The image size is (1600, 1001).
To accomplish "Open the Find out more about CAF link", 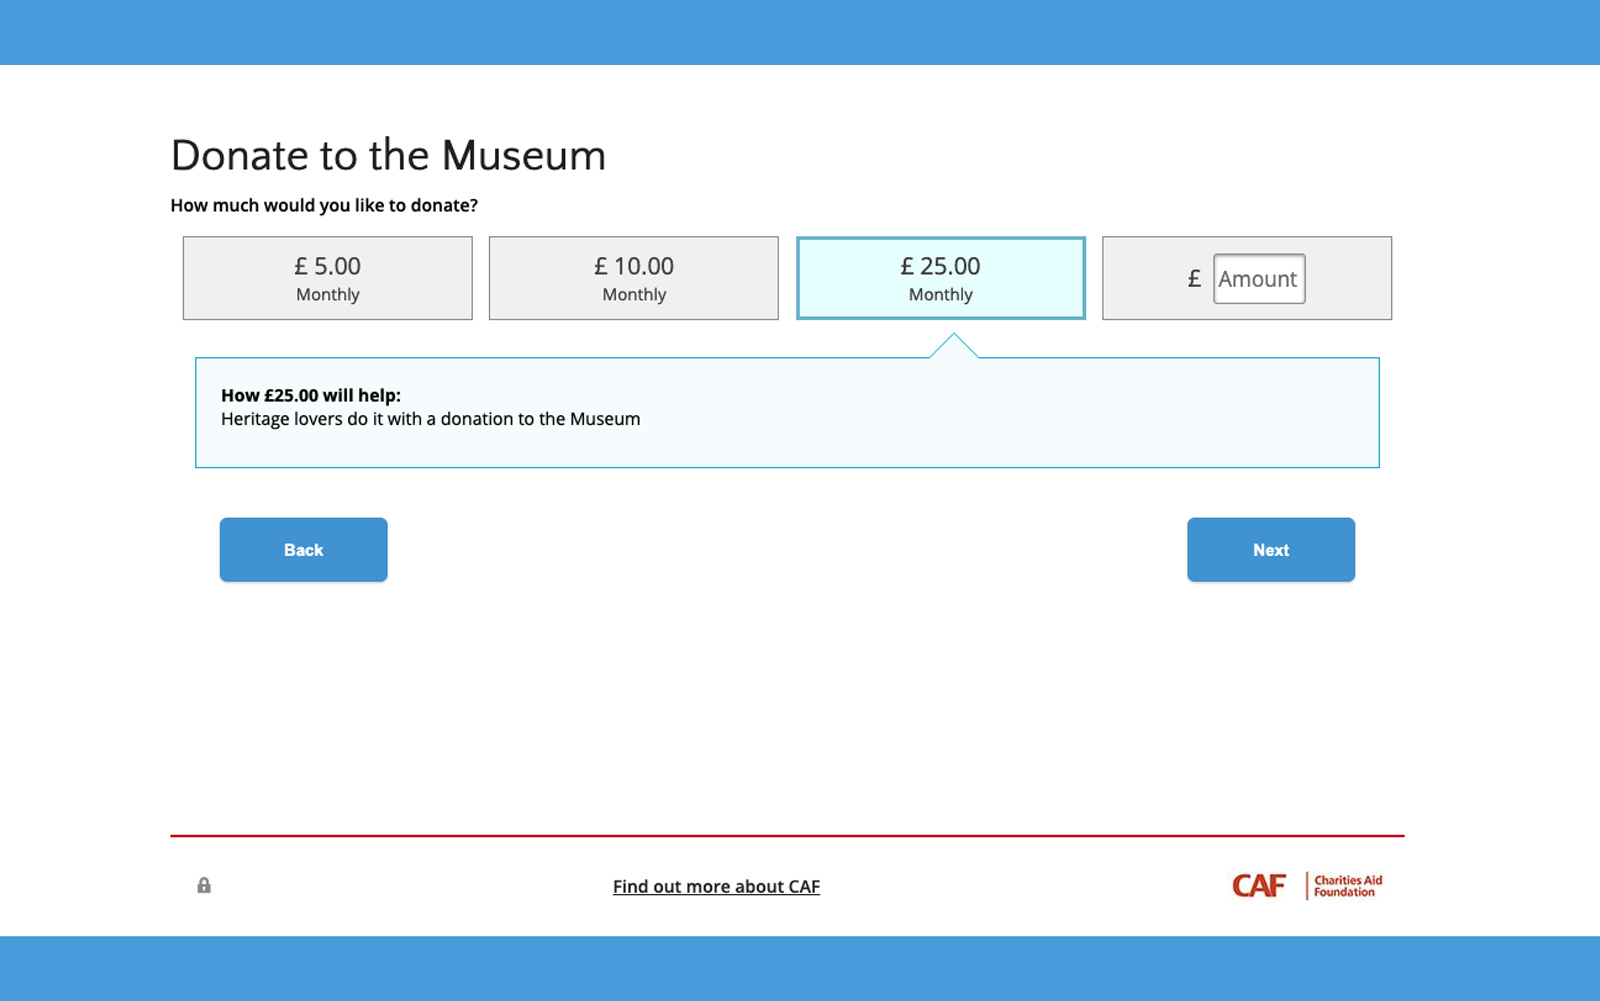I will click(x=716, y=886).
